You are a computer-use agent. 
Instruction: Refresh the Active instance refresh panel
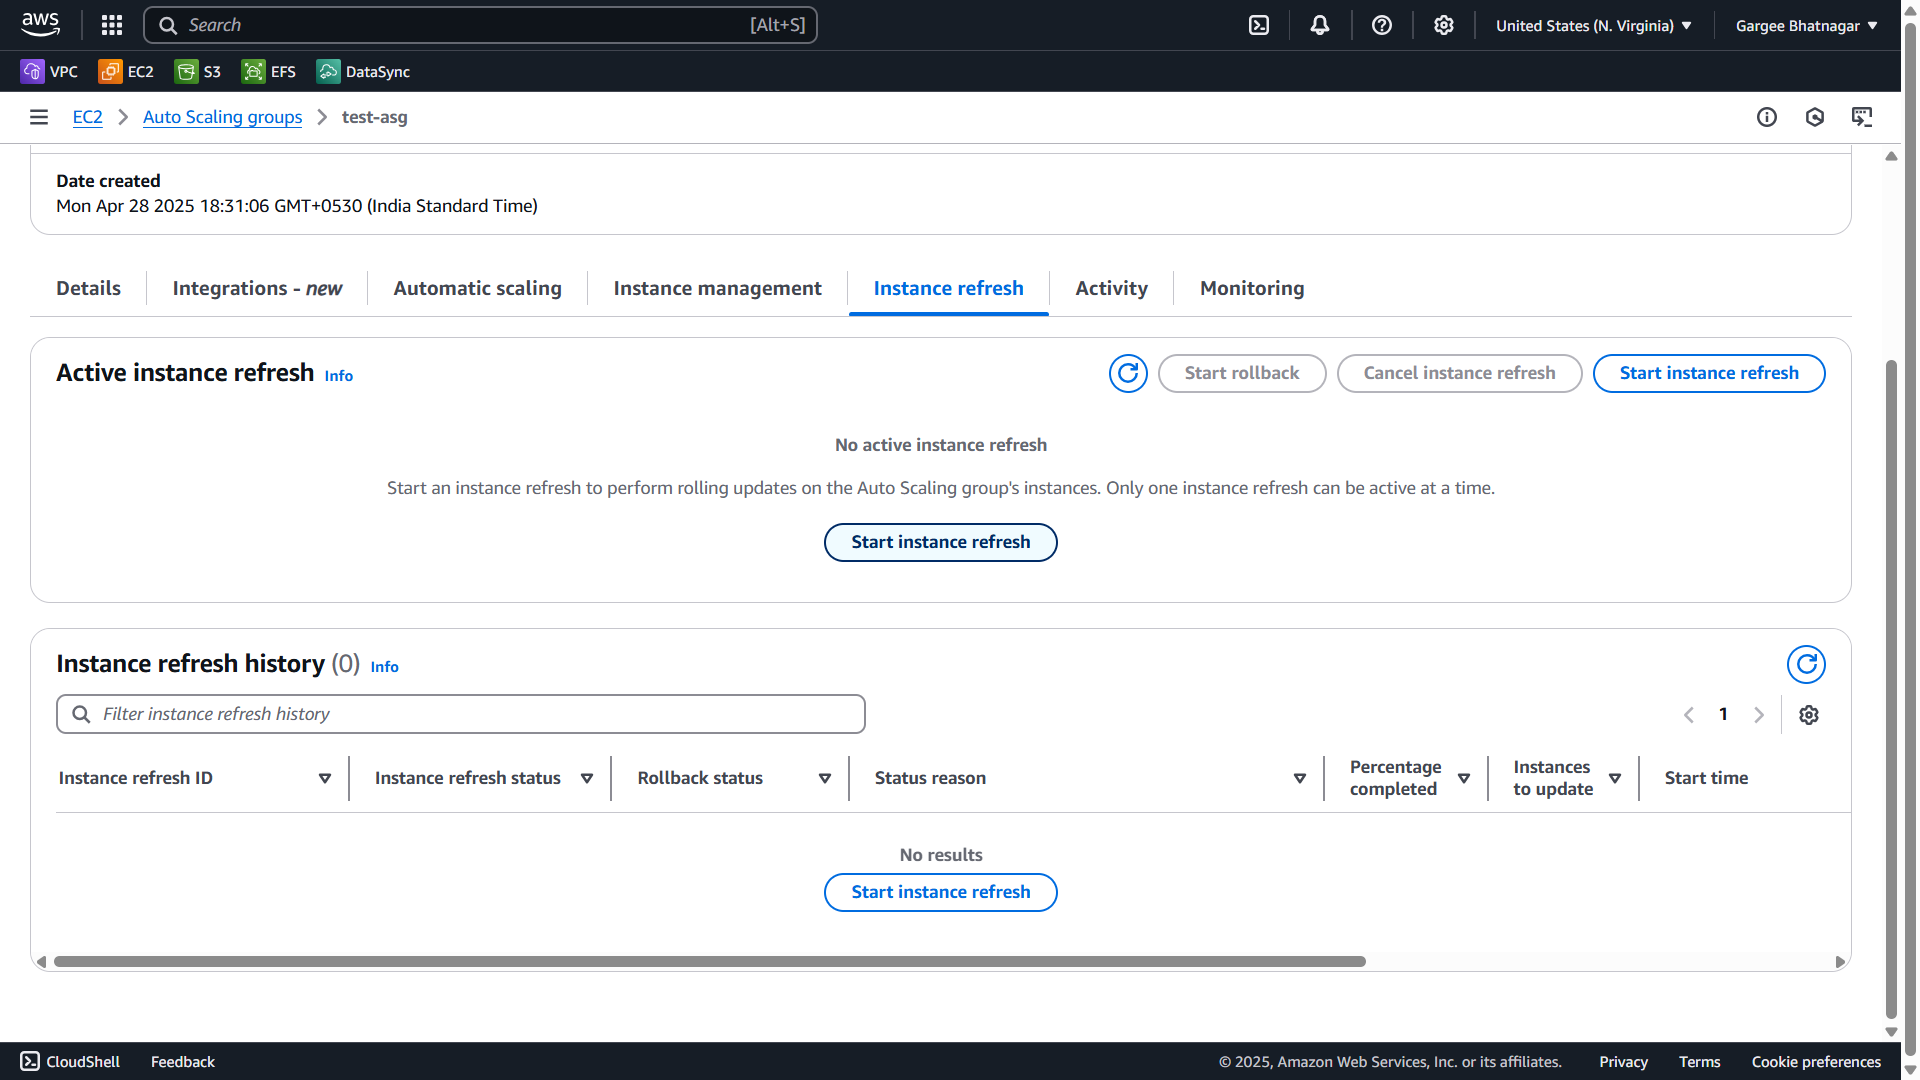pos(1128,373)
